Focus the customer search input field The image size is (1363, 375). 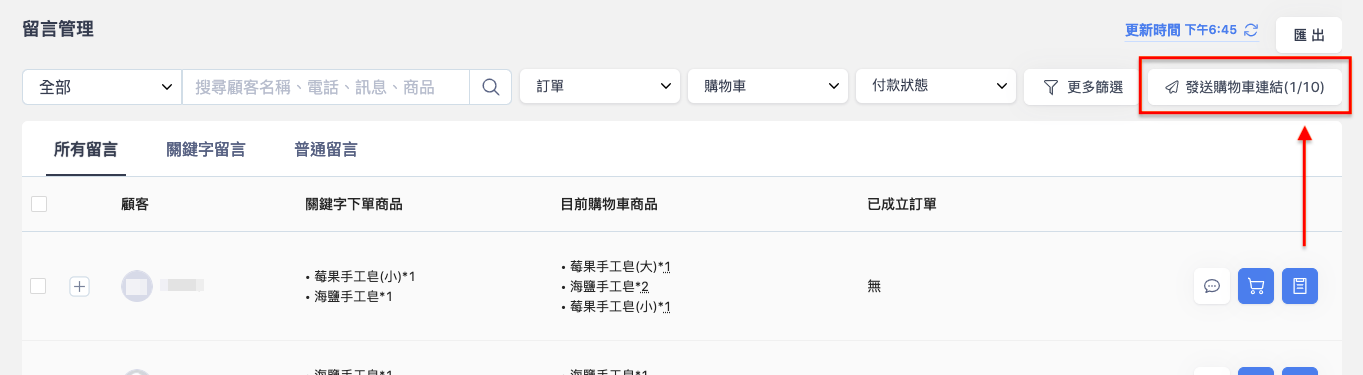pyautogui.click(x=326, y=87)
